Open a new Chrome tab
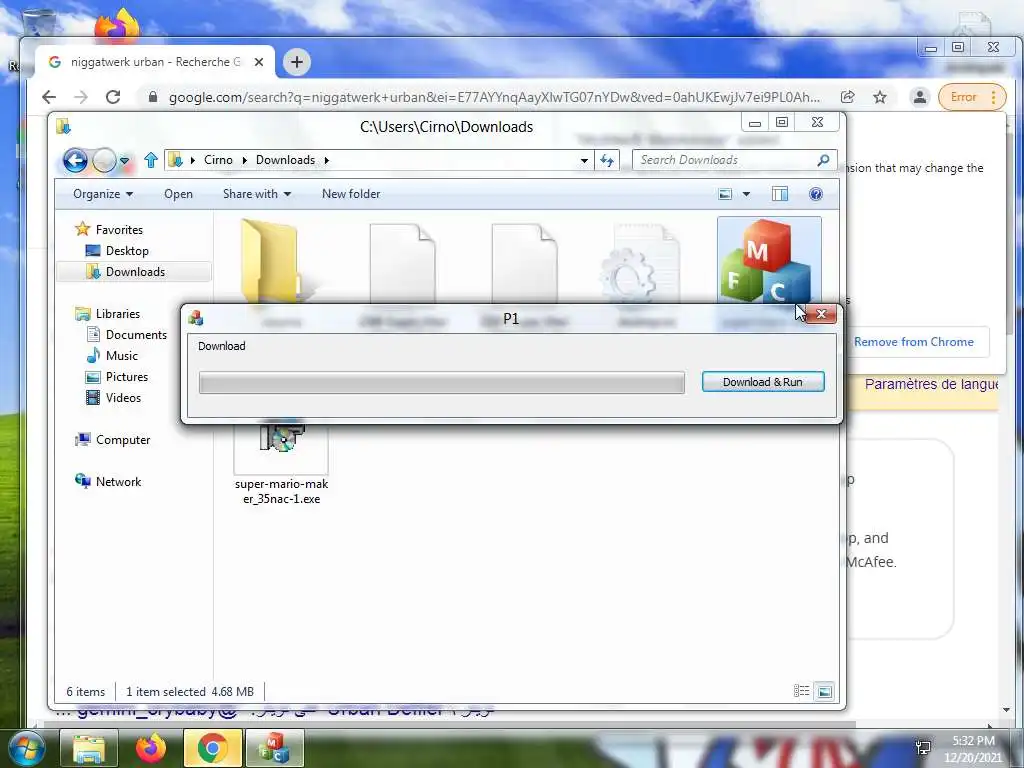The image size is (1024, 768). tap(297, 62)
